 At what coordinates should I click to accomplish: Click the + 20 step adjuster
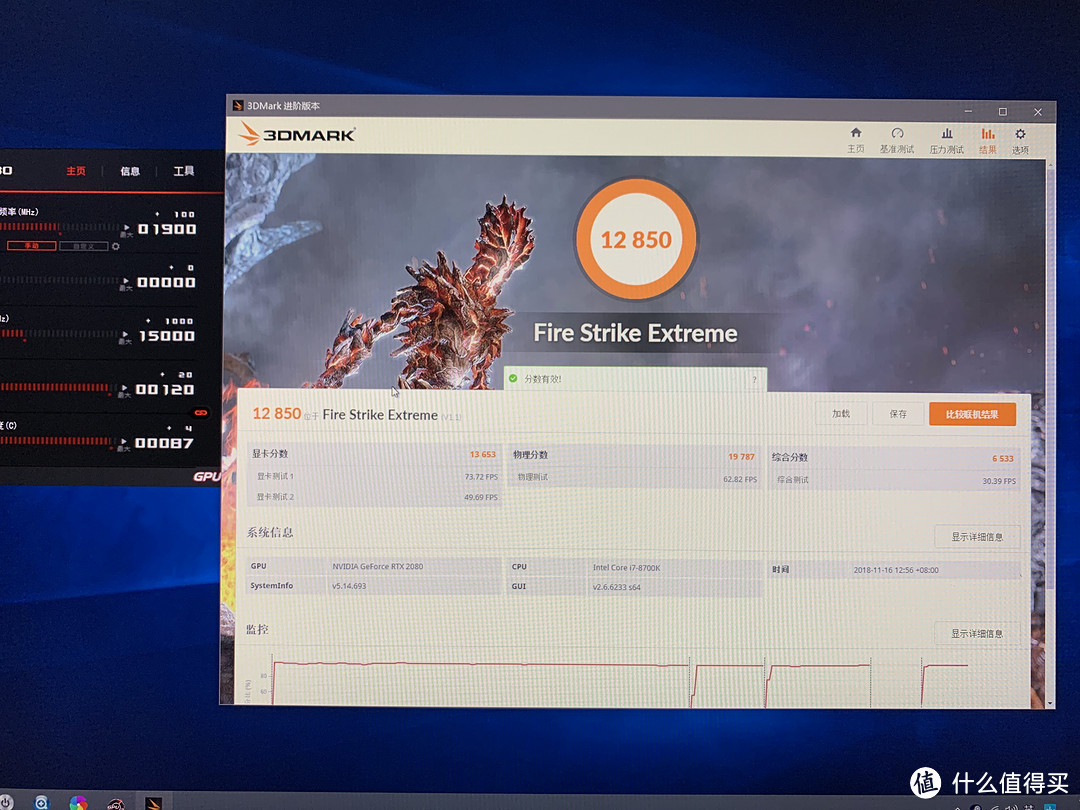tap(176, 375)
